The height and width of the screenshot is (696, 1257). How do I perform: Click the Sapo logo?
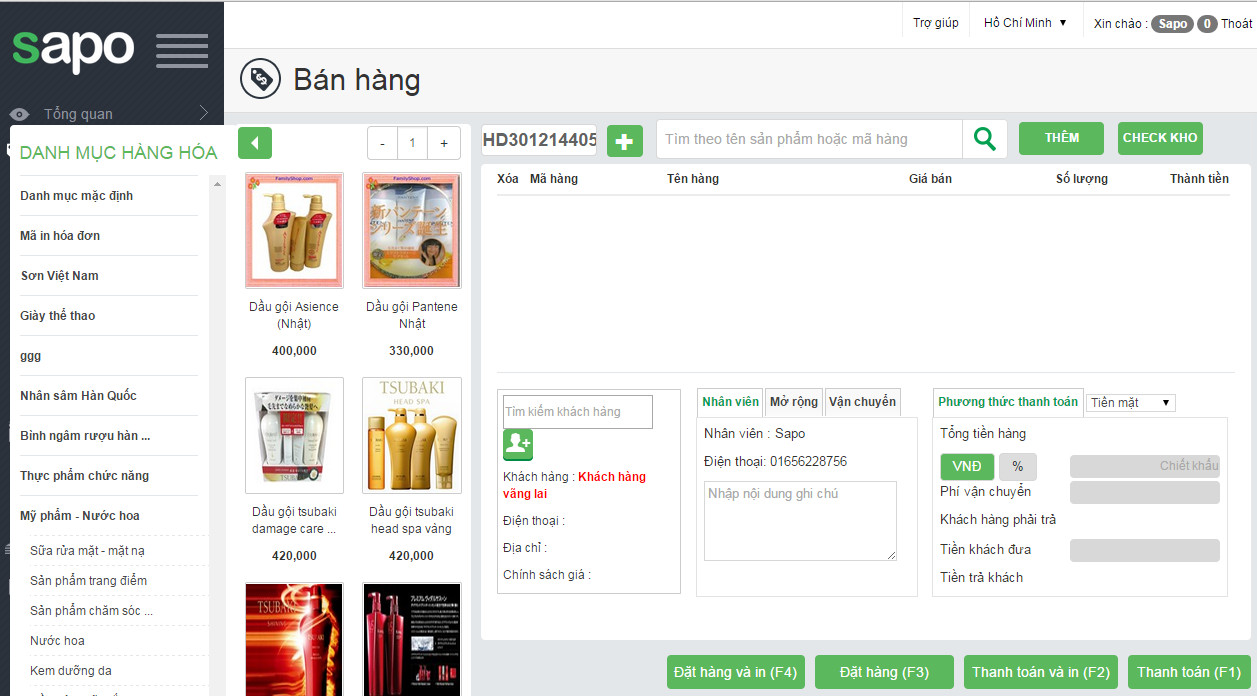click(x=73, y=50)
